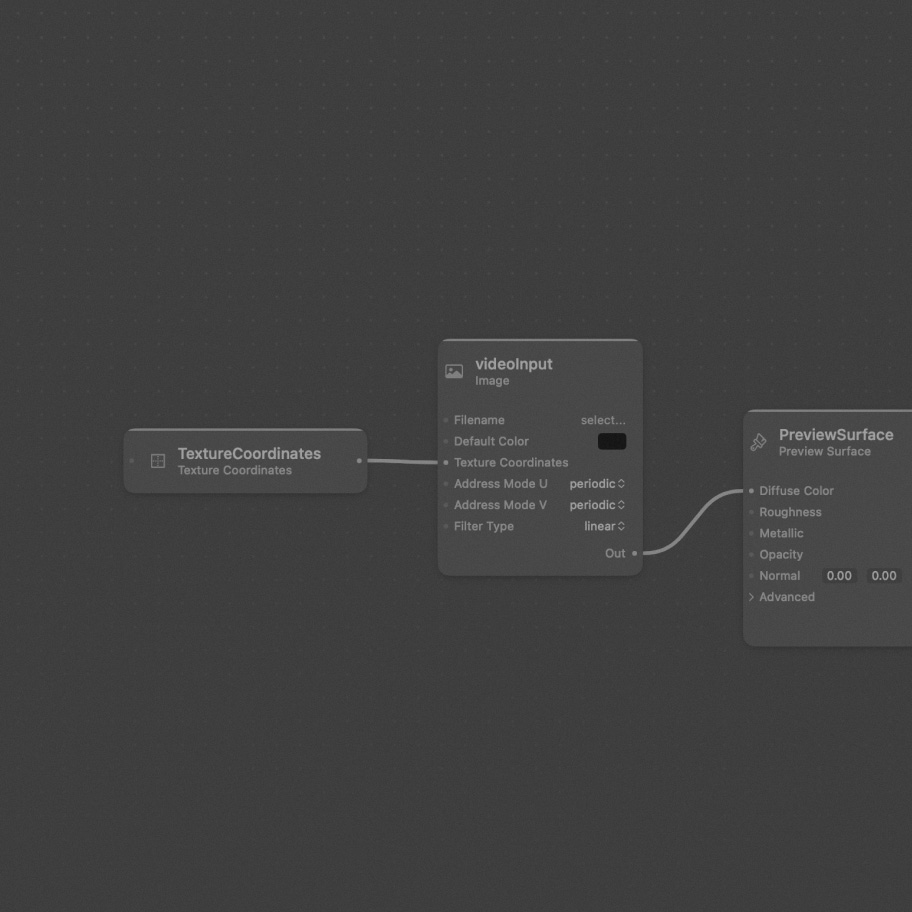Click the Filename select... button
The image size is (912, 912).
(603, 420)
